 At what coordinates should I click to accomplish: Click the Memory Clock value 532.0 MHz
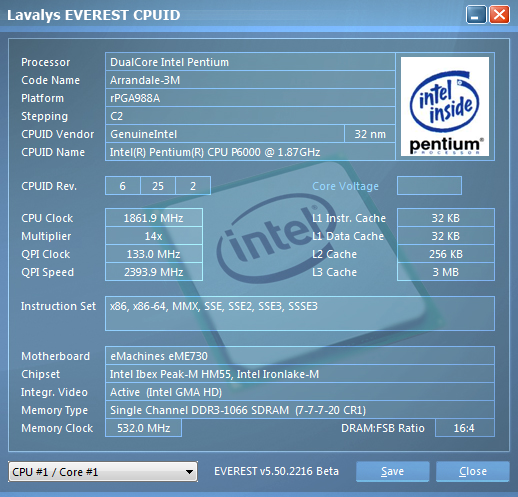[143, 428]
